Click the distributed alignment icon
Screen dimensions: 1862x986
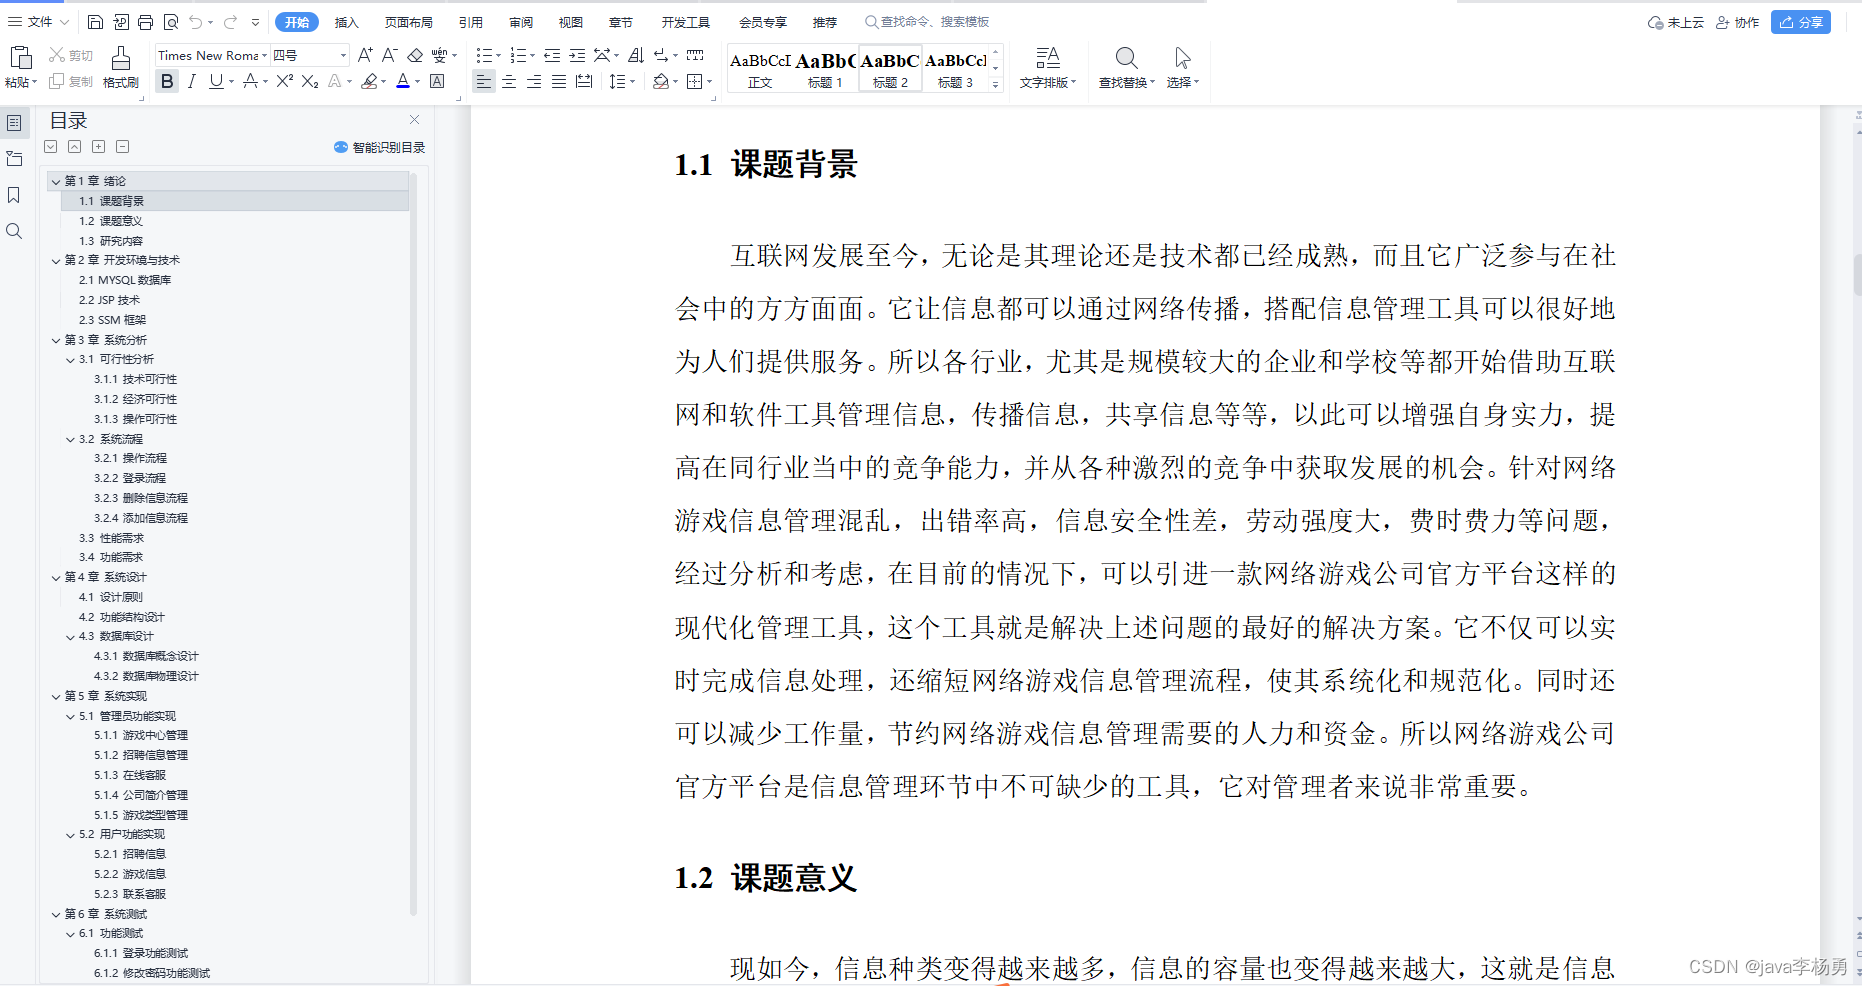(584, 81)
